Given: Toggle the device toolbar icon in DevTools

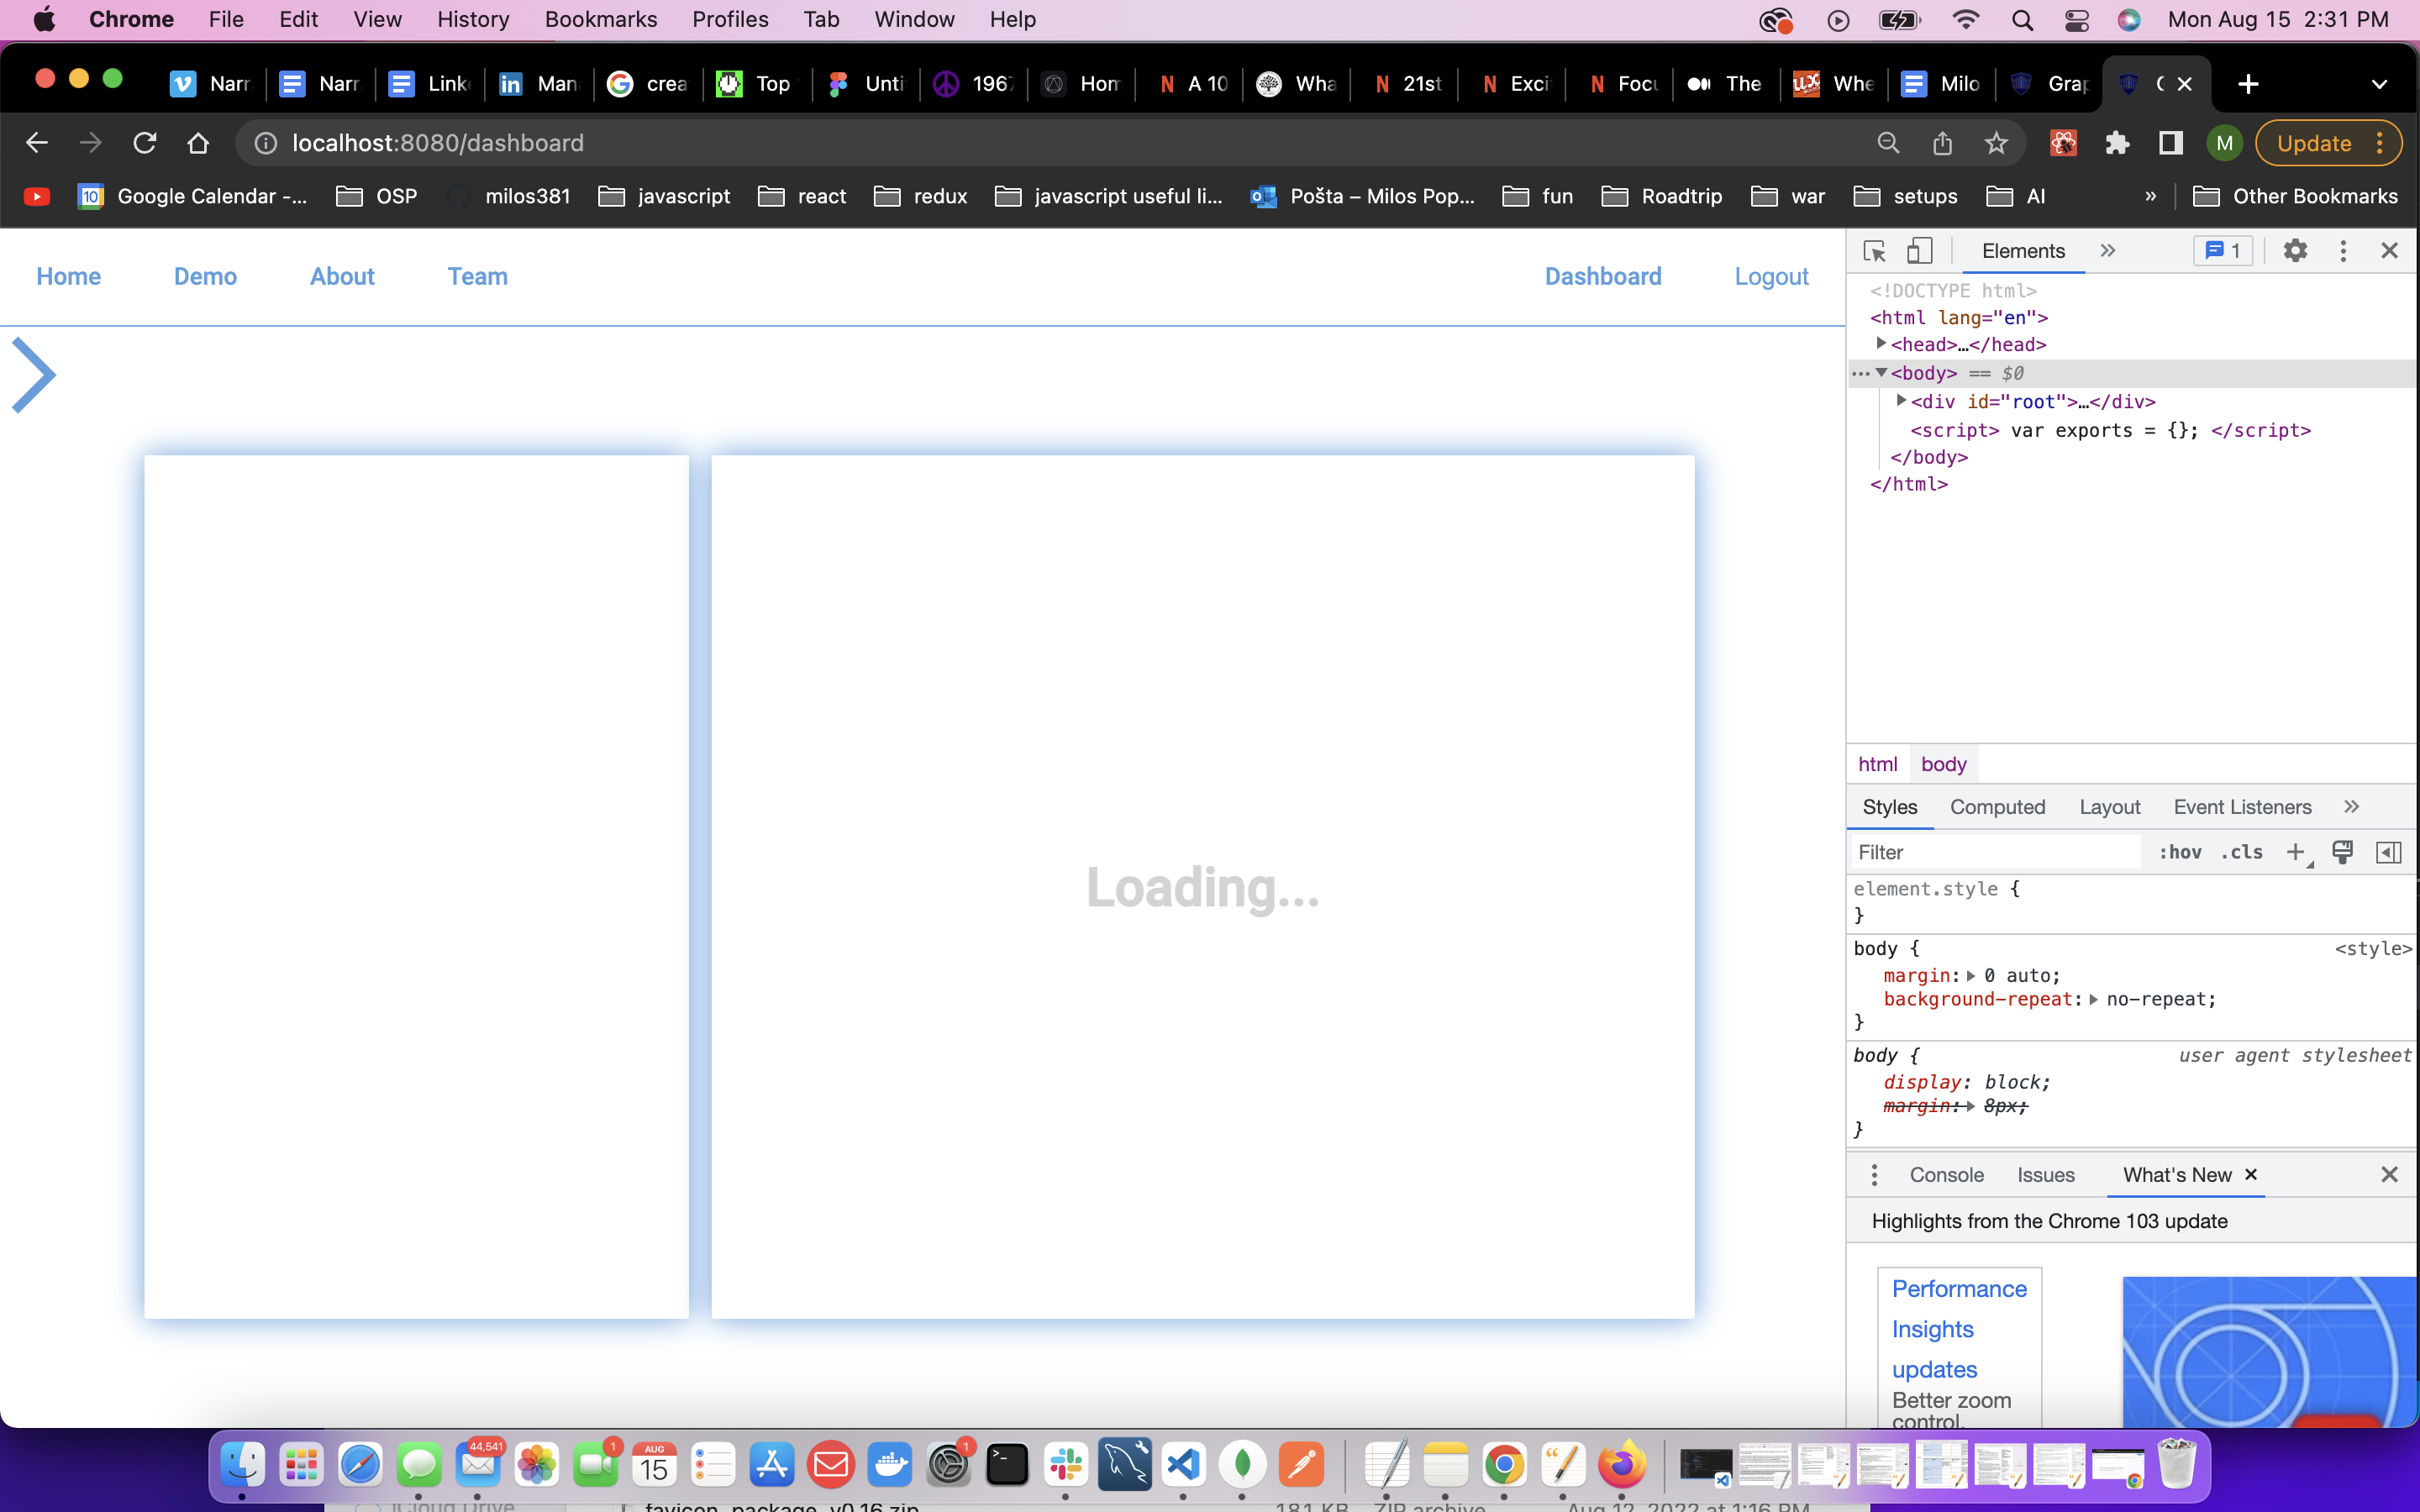Looking at the screenshot, I should [x=1919, y=251].
